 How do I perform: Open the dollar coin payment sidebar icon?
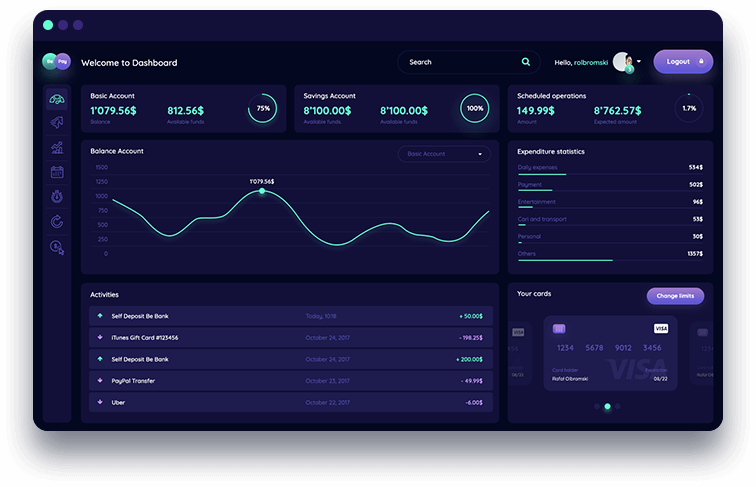57,247
